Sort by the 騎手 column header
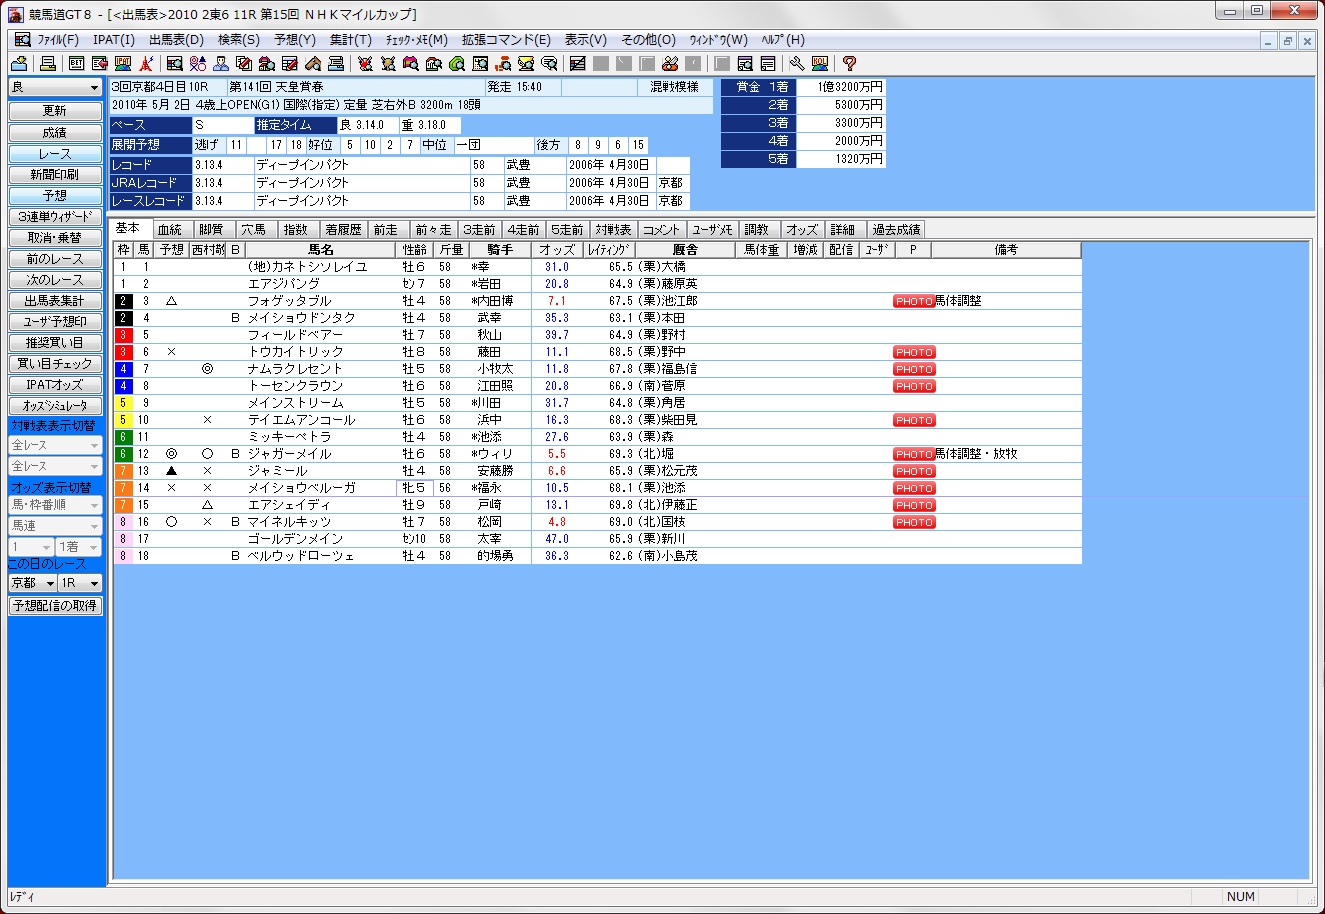1325x914 pixels. [500, 250]
